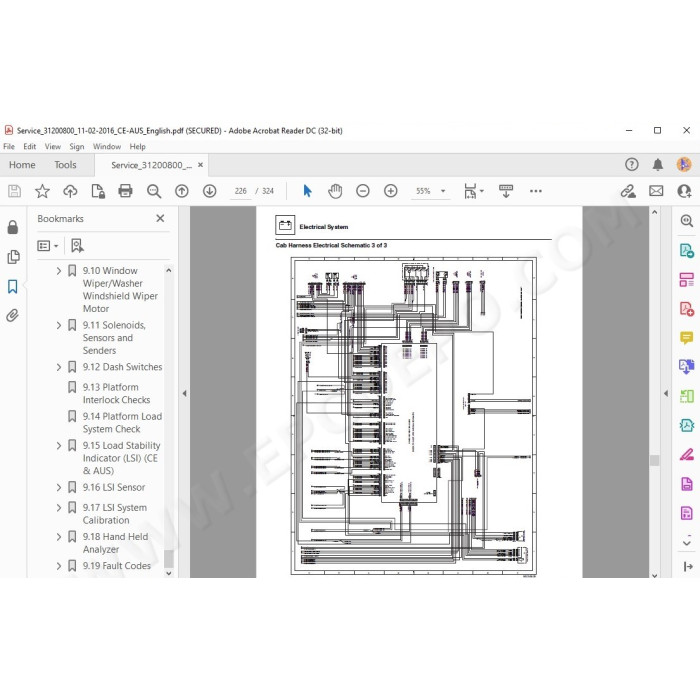700x700 pixels.
Task: Open the Window menu
Action: point(107,146)
